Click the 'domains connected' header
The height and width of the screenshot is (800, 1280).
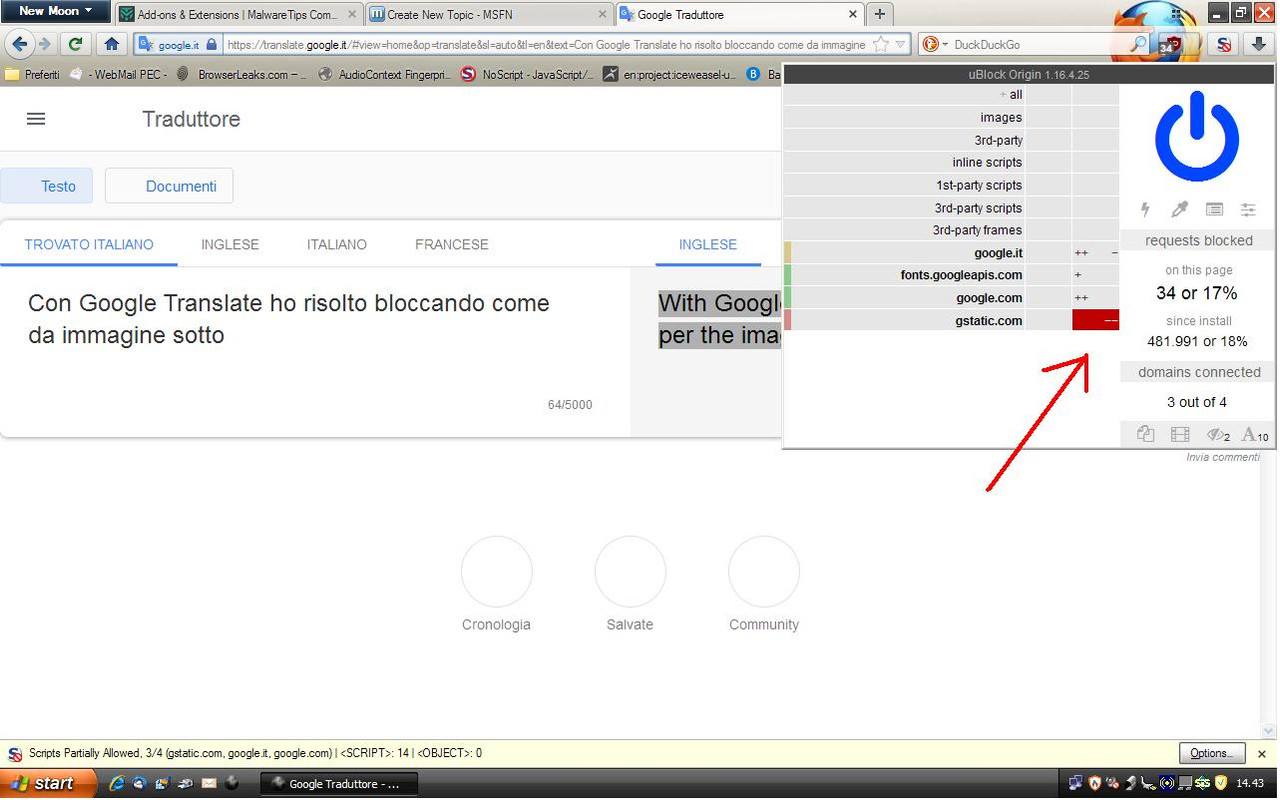[1198, 372]
